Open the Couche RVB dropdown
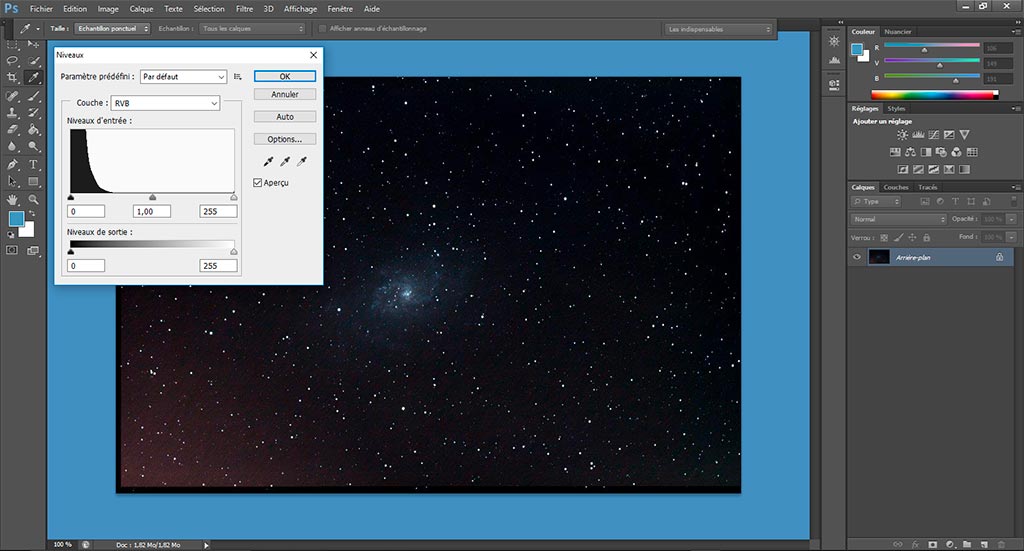 click(x=165, y=103)
